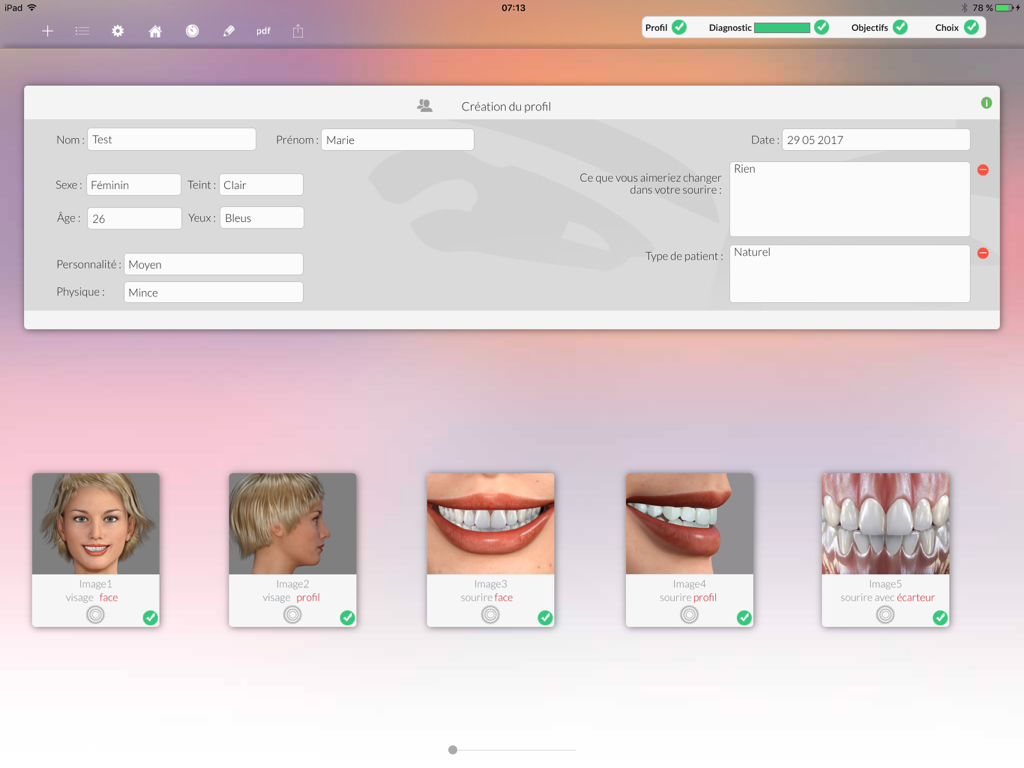Open the timer clock icon in the toolbar
The height and width of the screenshot is (768, 1024).
tap(190, 31)
